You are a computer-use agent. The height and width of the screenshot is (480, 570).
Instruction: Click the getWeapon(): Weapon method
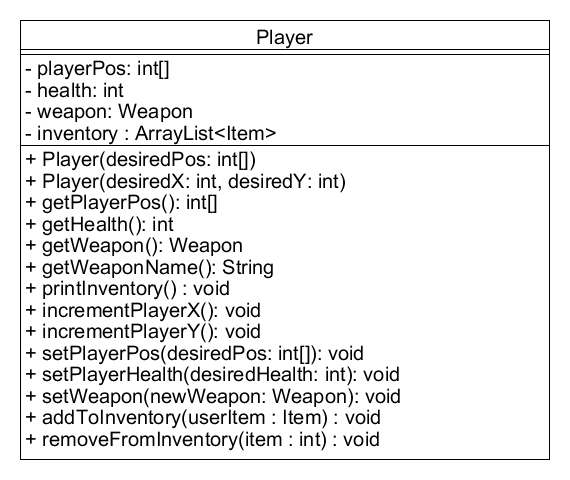[134, 246]
